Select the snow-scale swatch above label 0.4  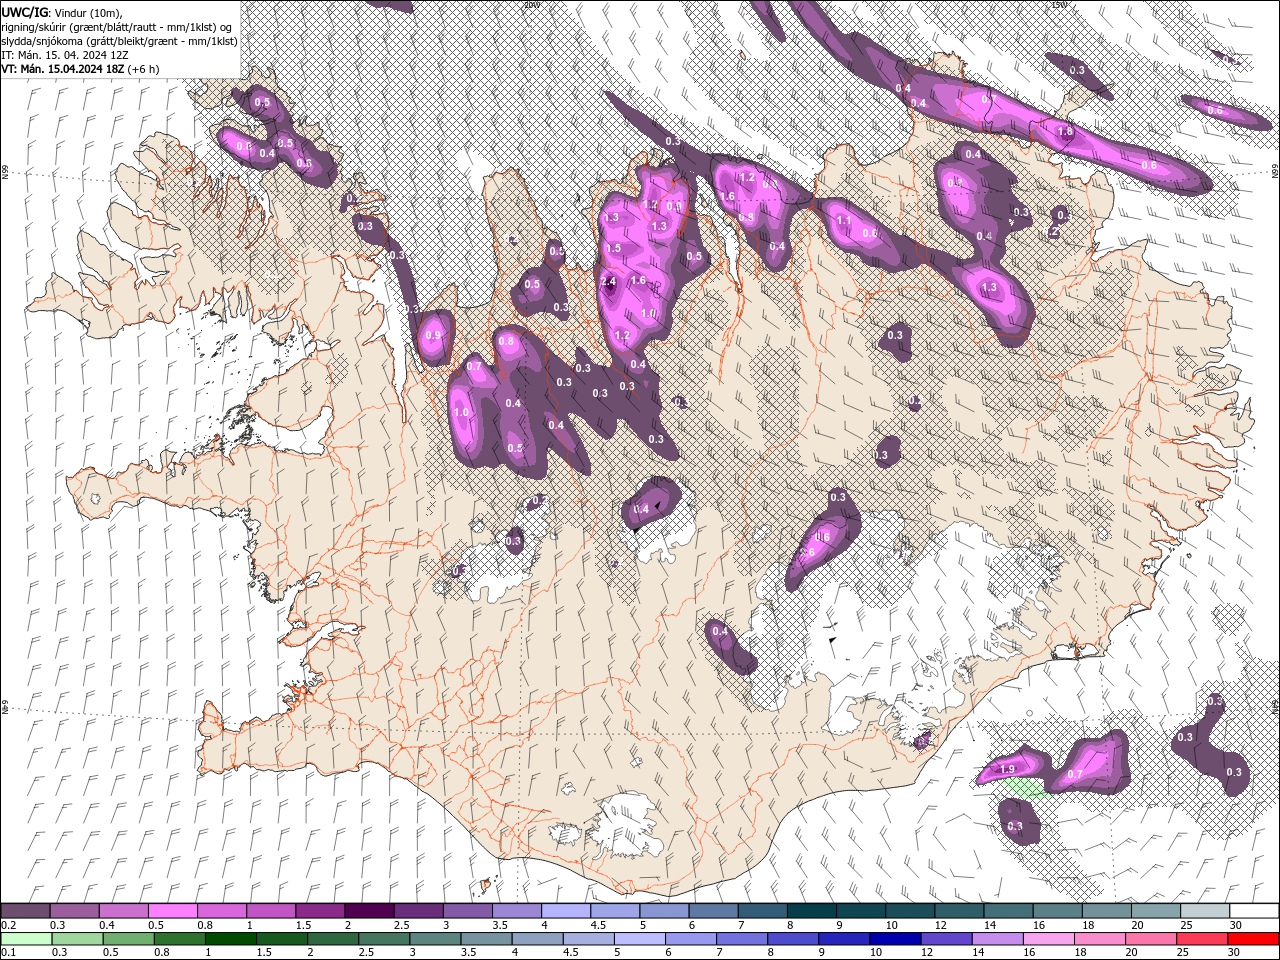tap(124, 911)
